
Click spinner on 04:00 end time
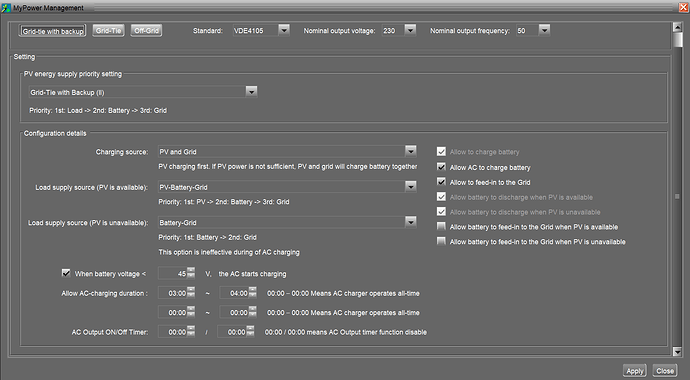[253, 293]
